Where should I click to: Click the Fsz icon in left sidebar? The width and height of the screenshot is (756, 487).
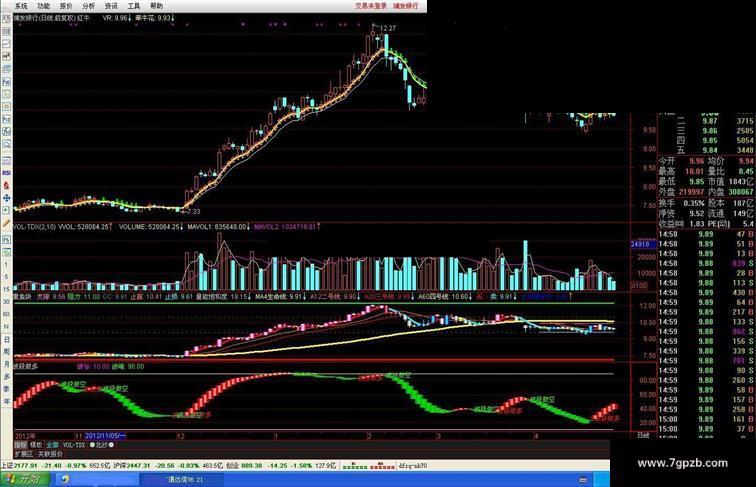(x=6, y=119)
